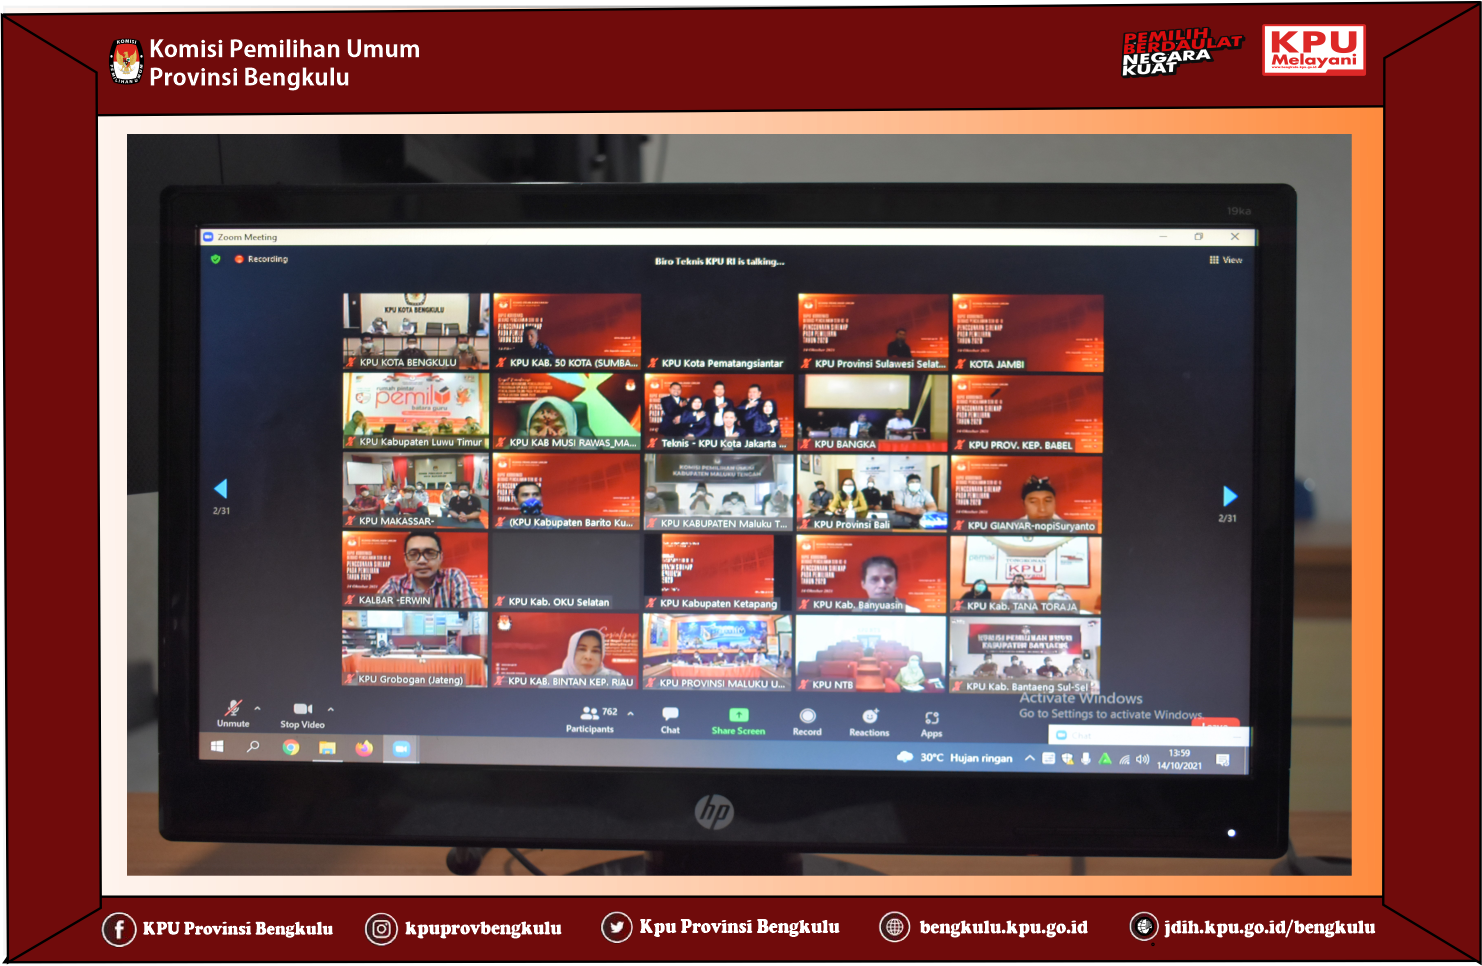Go to next gallery page arrow
Image resolution: width=1482 pixels, height=966 pixels.
point(1229,496)
